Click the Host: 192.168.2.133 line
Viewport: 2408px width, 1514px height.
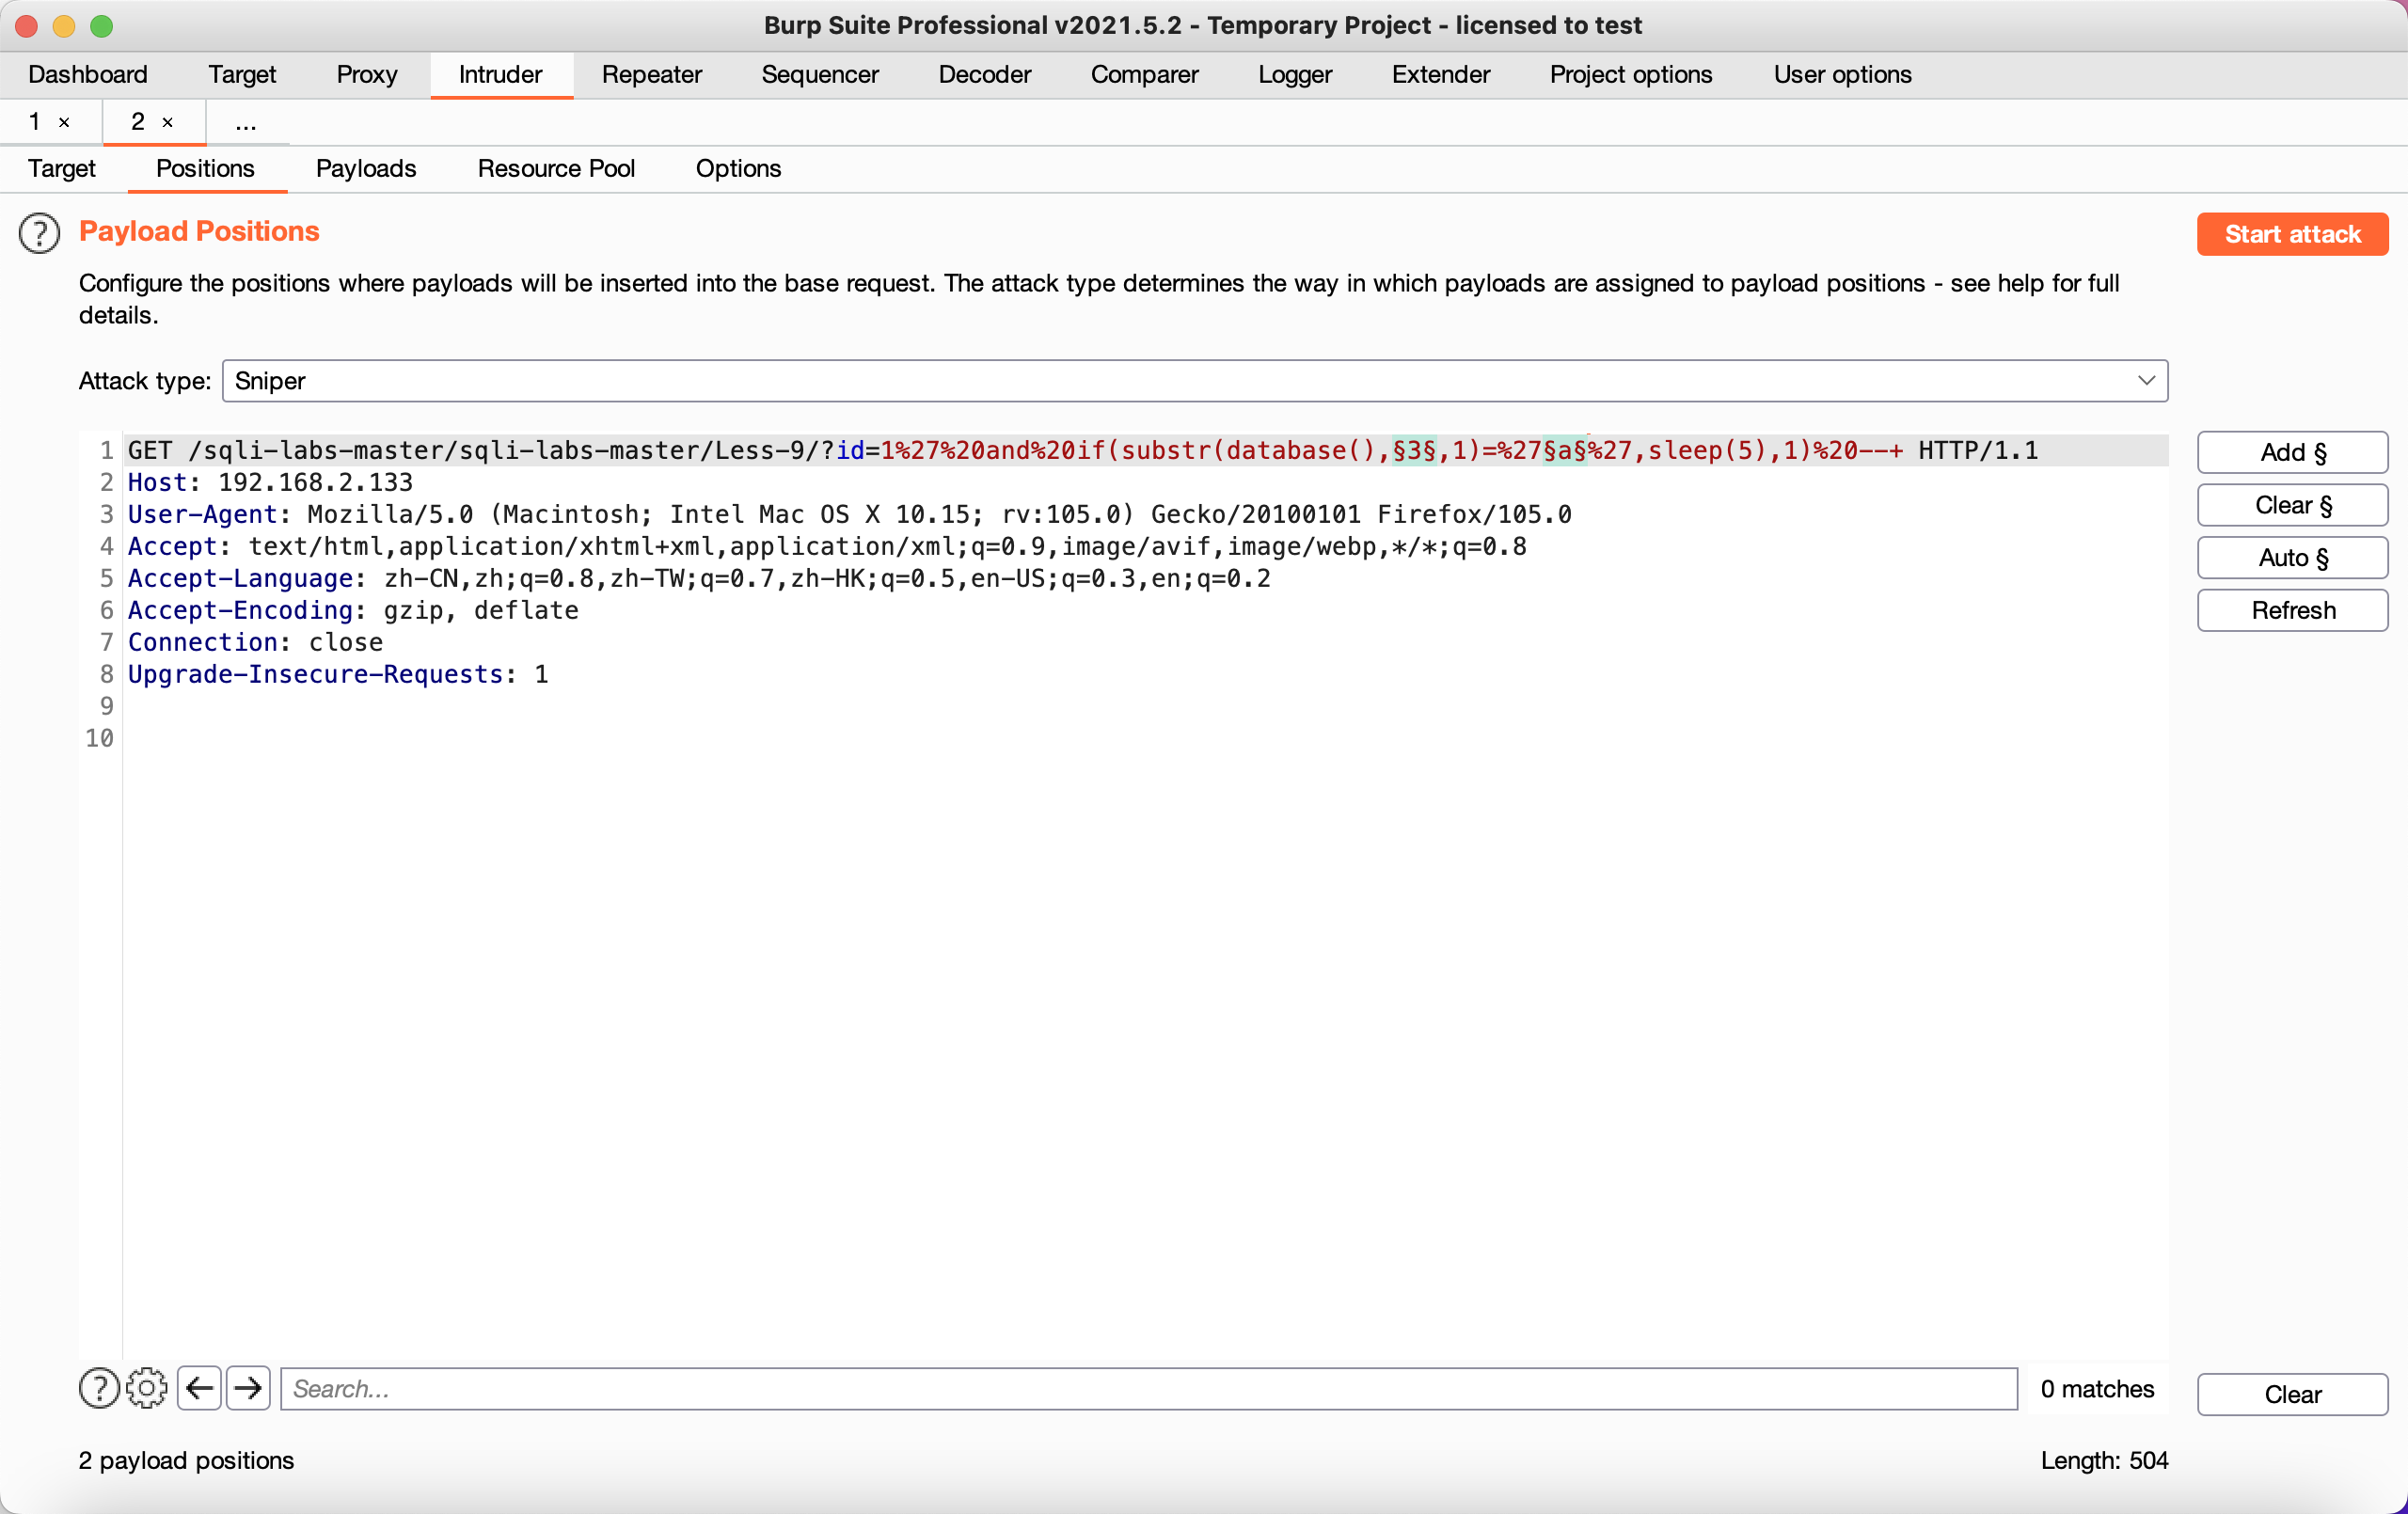click(x=270, y=482)
